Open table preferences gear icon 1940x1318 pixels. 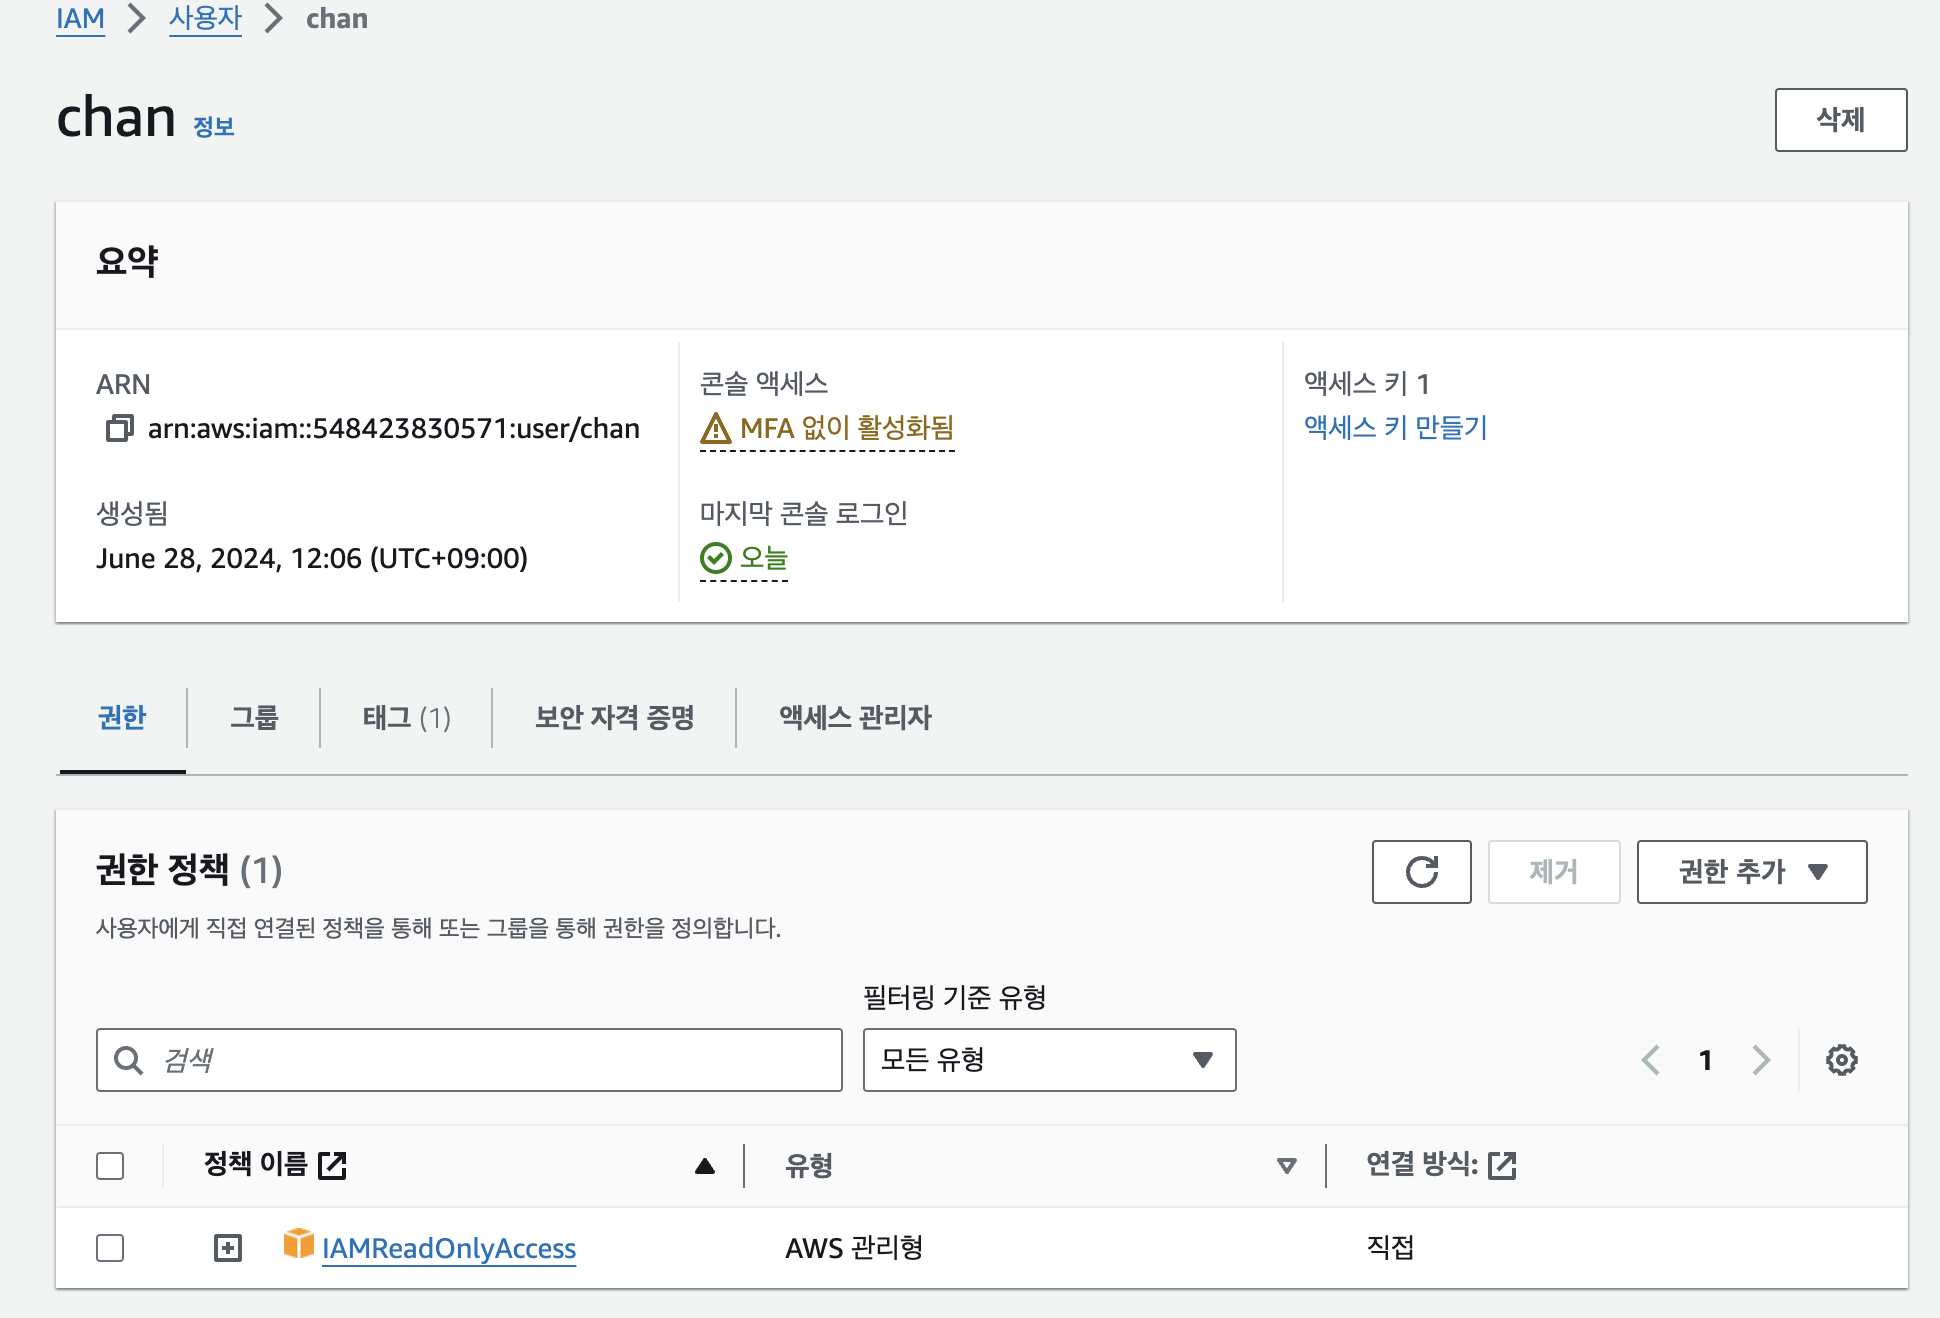pyautogui.click(x=1841, y=1060)
